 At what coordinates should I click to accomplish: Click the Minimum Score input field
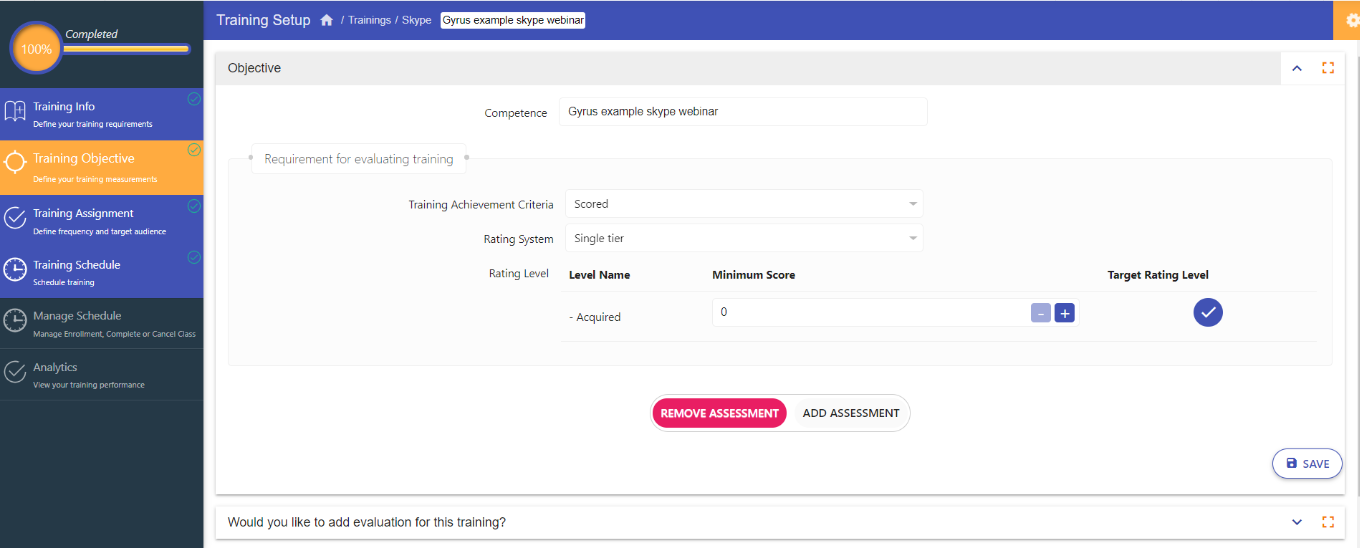[872, 313]
